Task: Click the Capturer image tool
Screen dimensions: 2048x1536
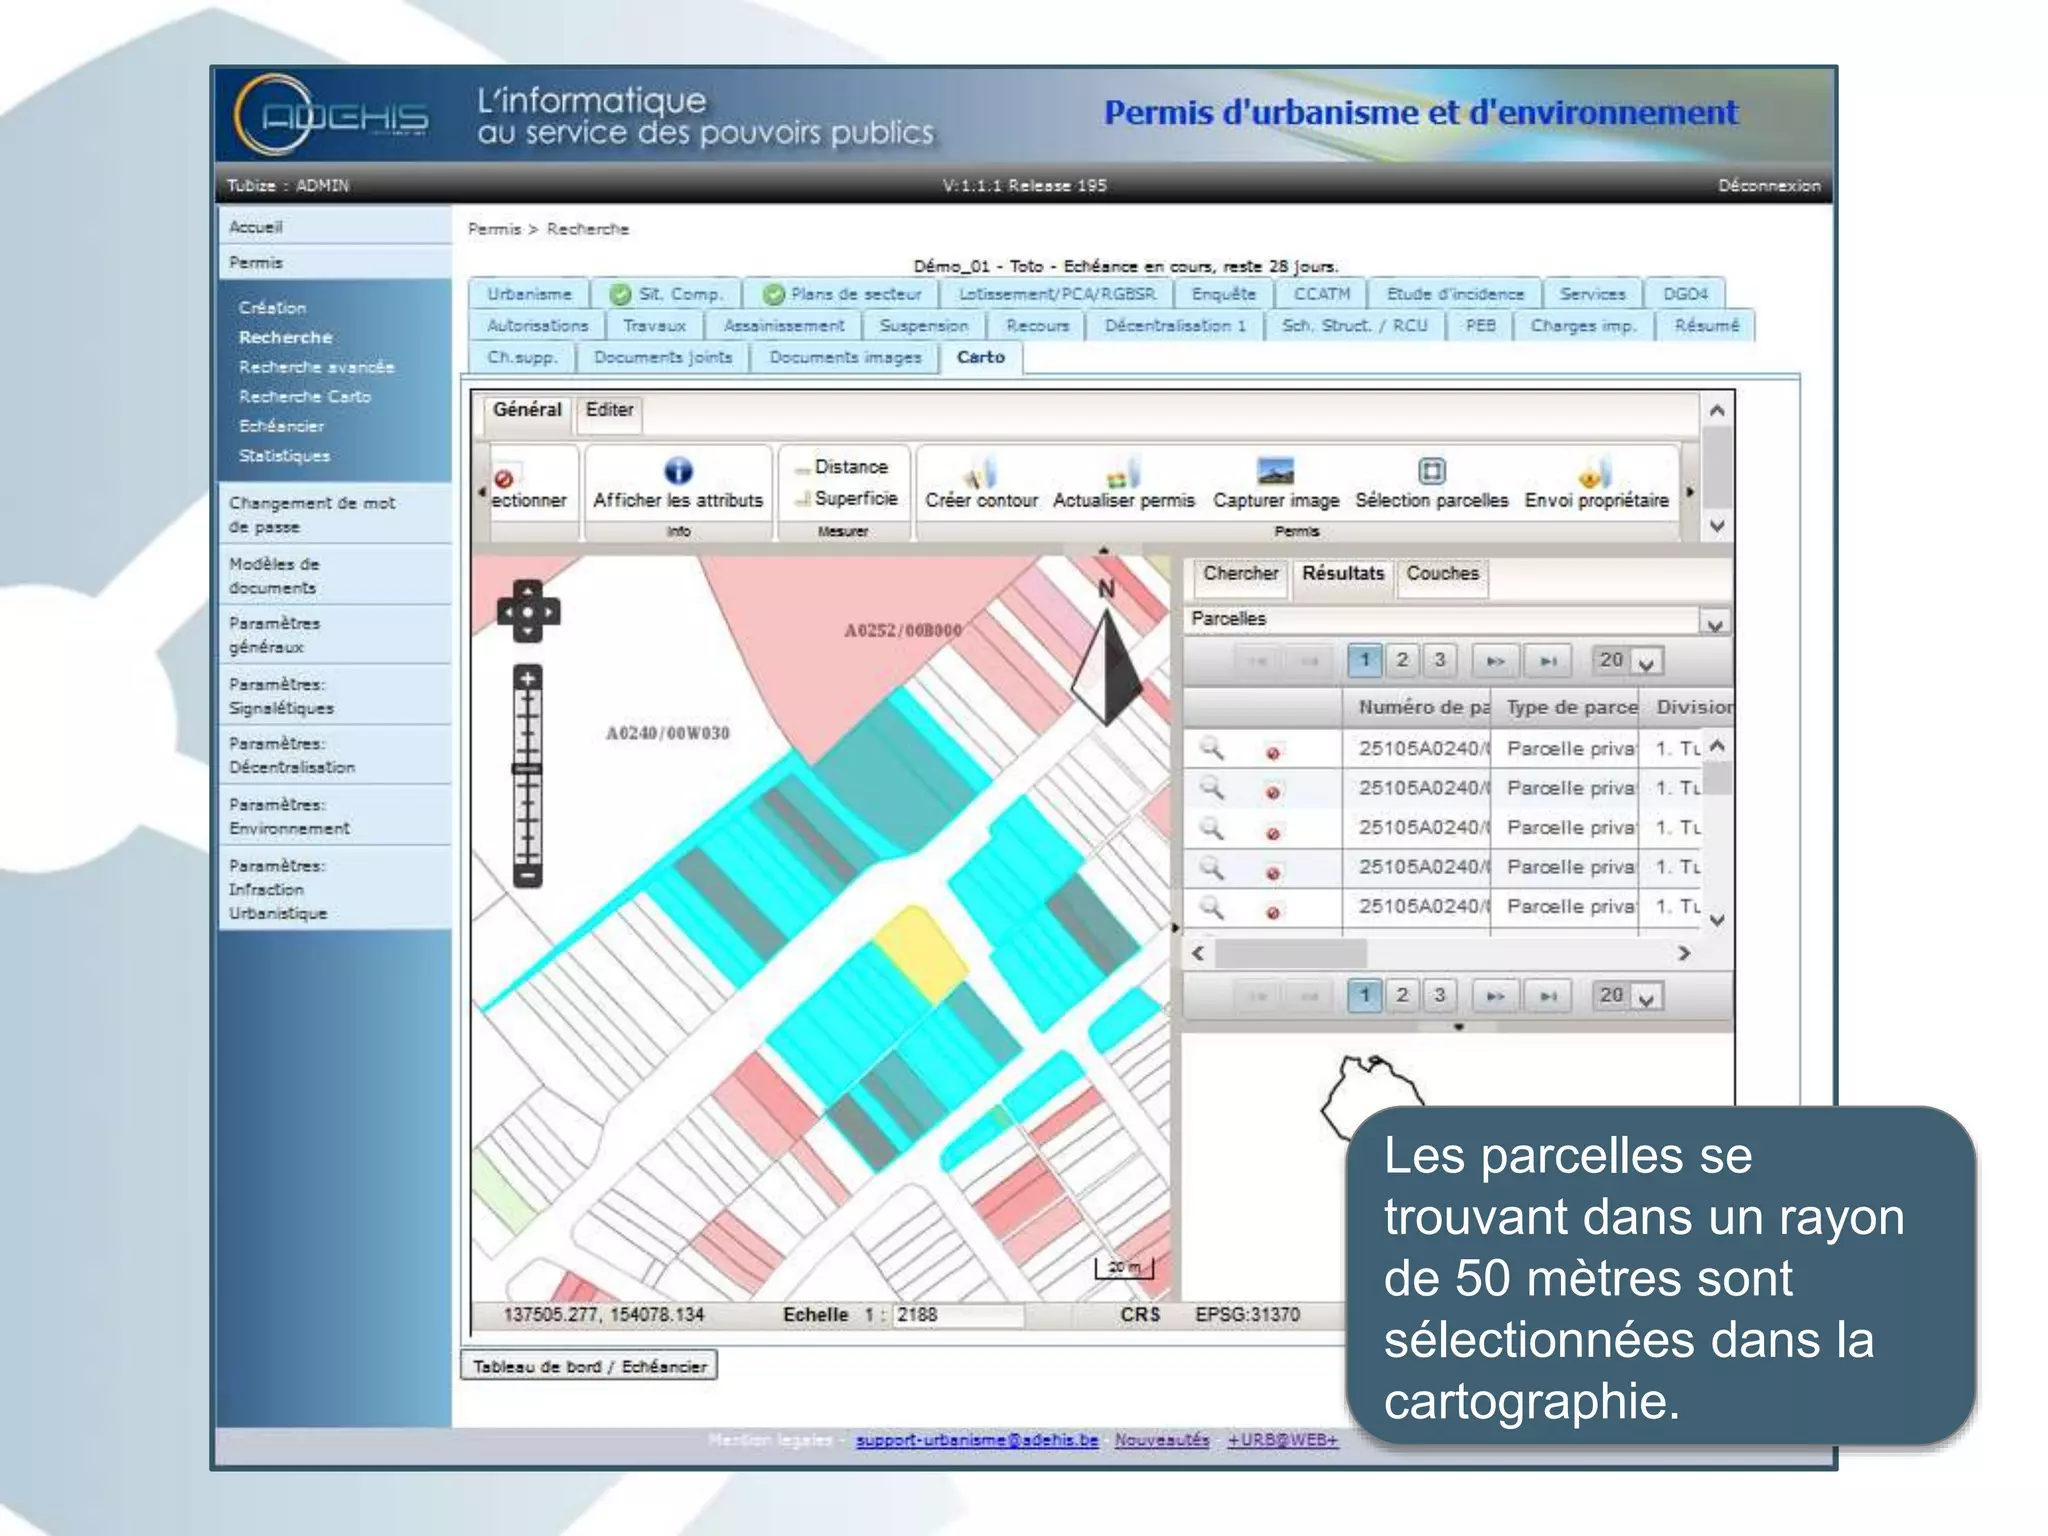Action: [x=1275, y=470]
